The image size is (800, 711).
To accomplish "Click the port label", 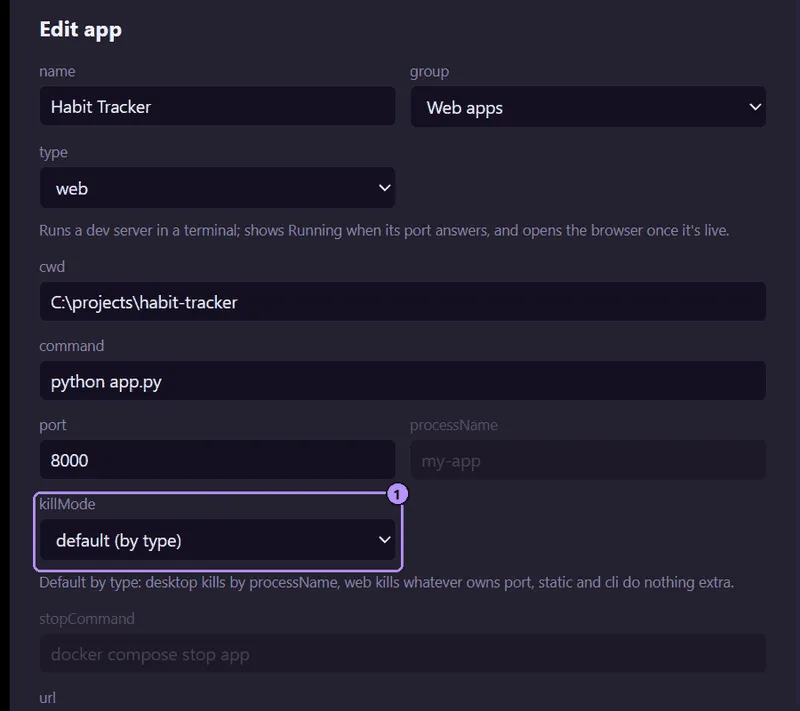I will (53, 425).
